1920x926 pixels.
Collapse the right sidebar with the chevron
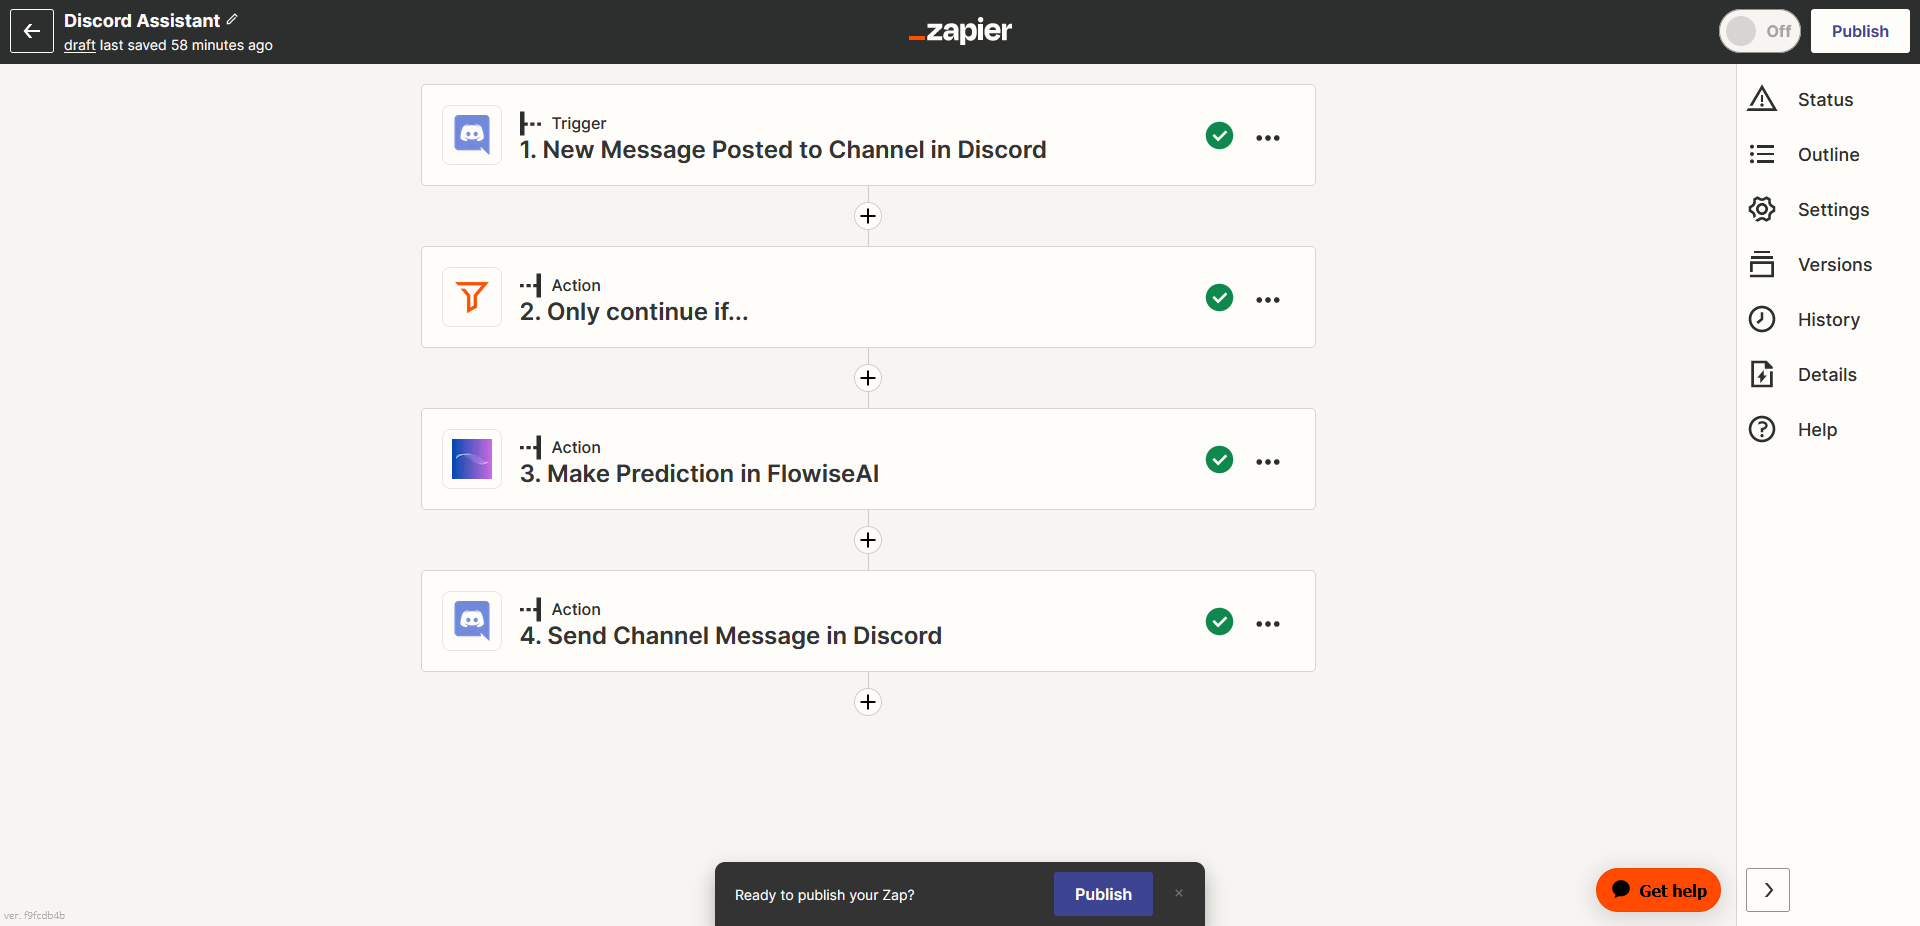click(1768, 890)
